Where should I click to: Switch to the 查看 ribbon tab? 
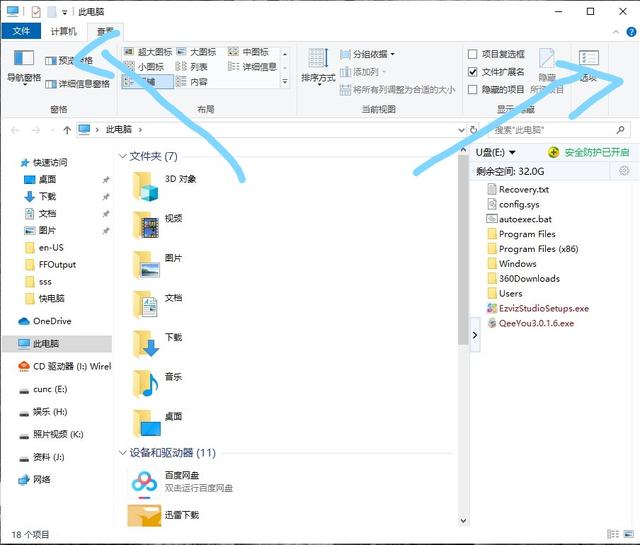tap(105, 31)
